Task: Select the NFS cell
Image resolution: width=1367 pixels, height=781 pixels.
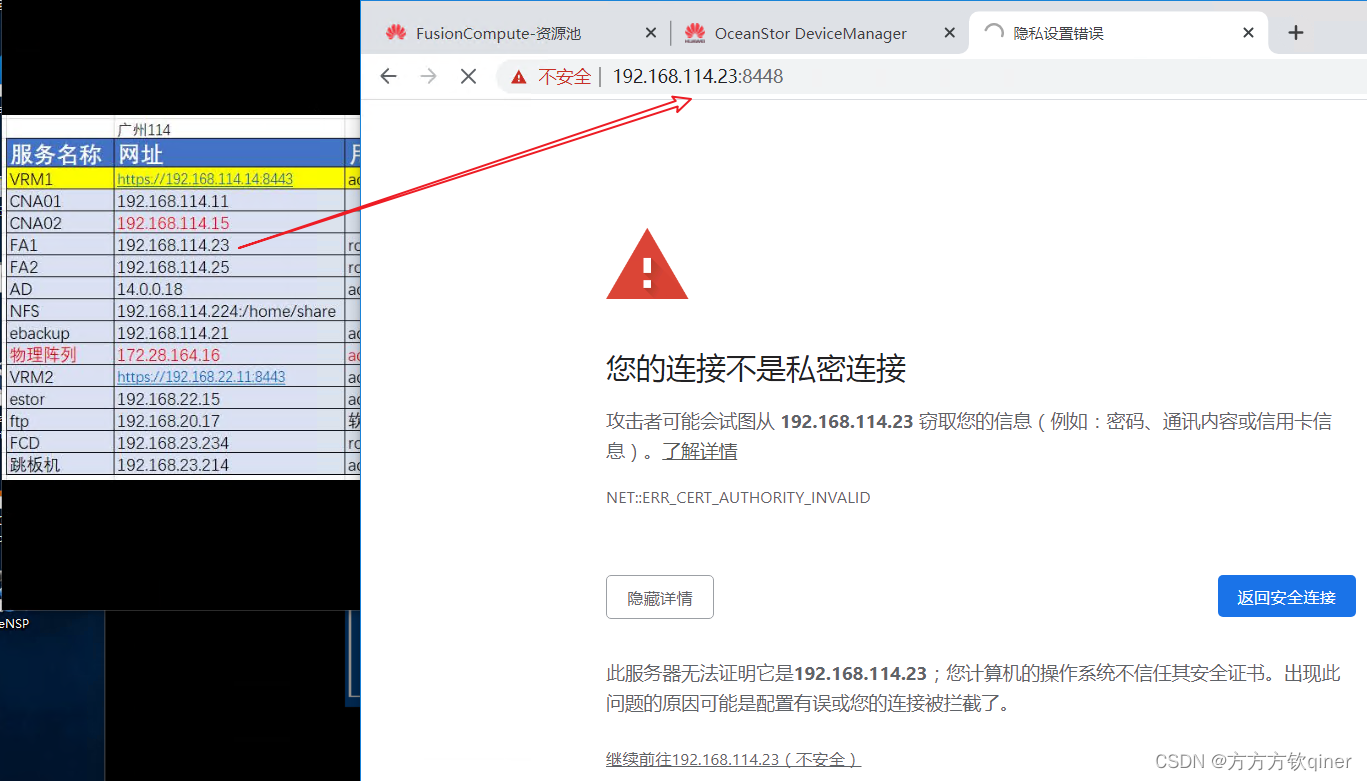Action: pyautogui.click(x=59, y=311)
